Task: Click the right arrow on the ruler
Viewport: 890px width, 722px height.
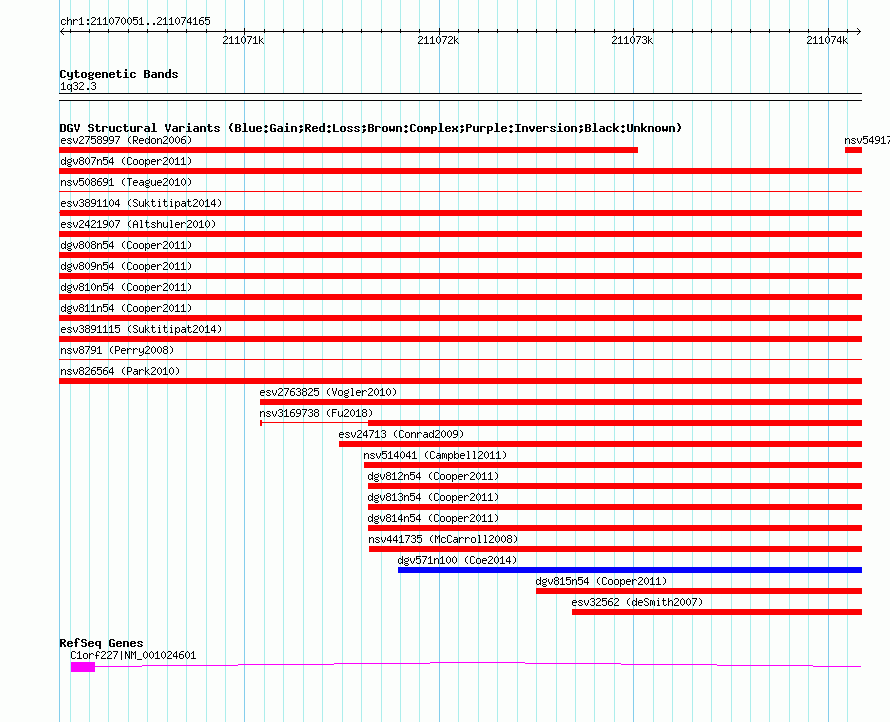Action: coord(859,32)
